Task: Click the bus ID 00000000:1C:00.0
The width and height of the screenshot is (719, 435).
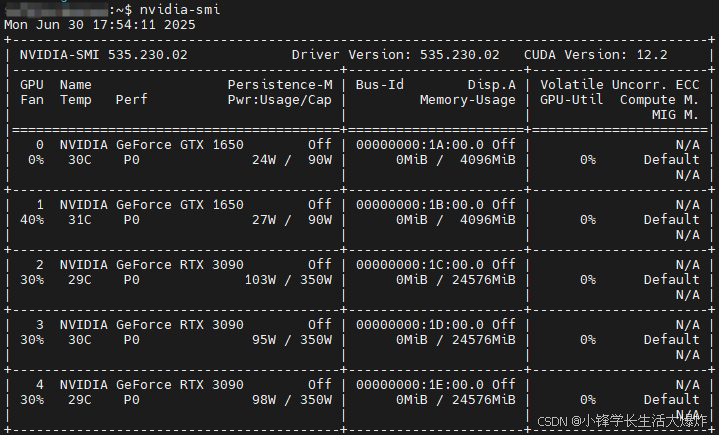Action: pos(420,265)
